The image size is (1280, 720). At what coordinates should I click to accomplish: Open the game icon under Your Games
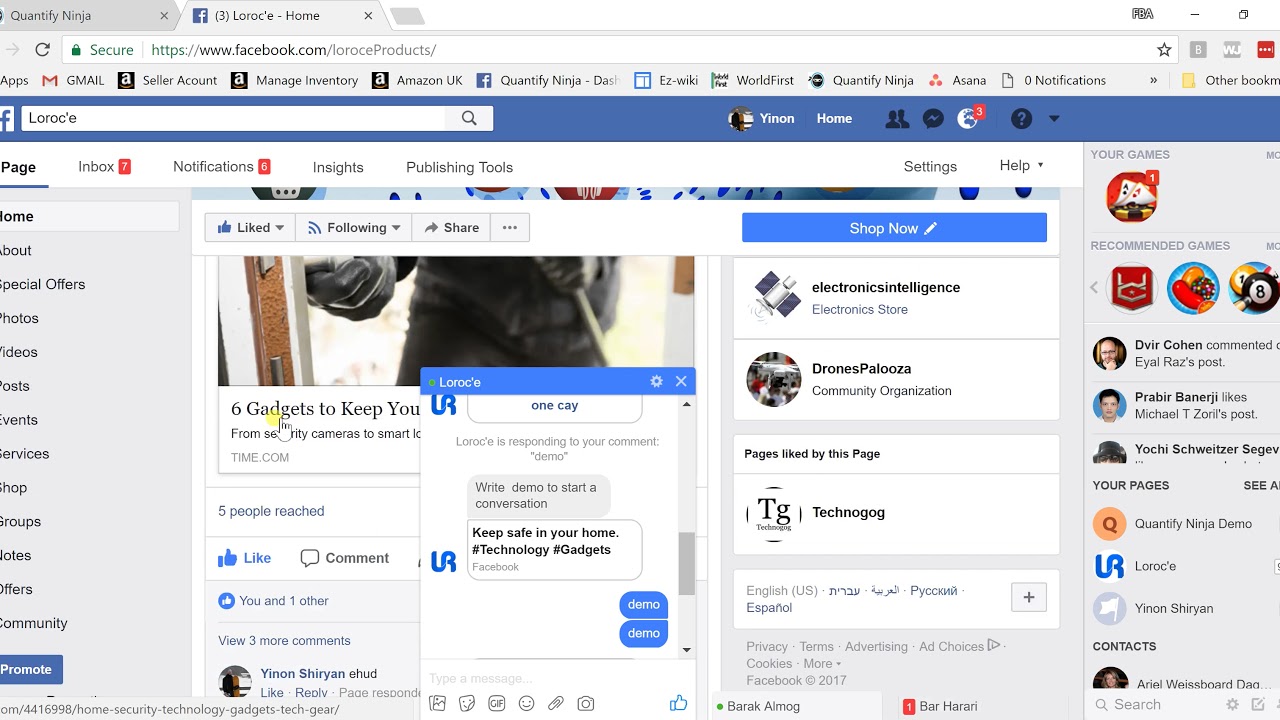point(1131,196)
